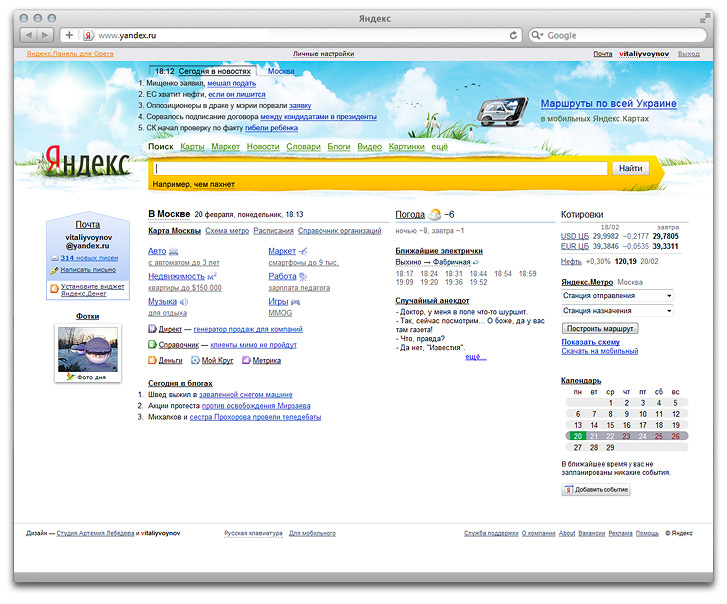Click the icon beside Маркет link
Screen dimensions: 727x604
tap(303, 252)
